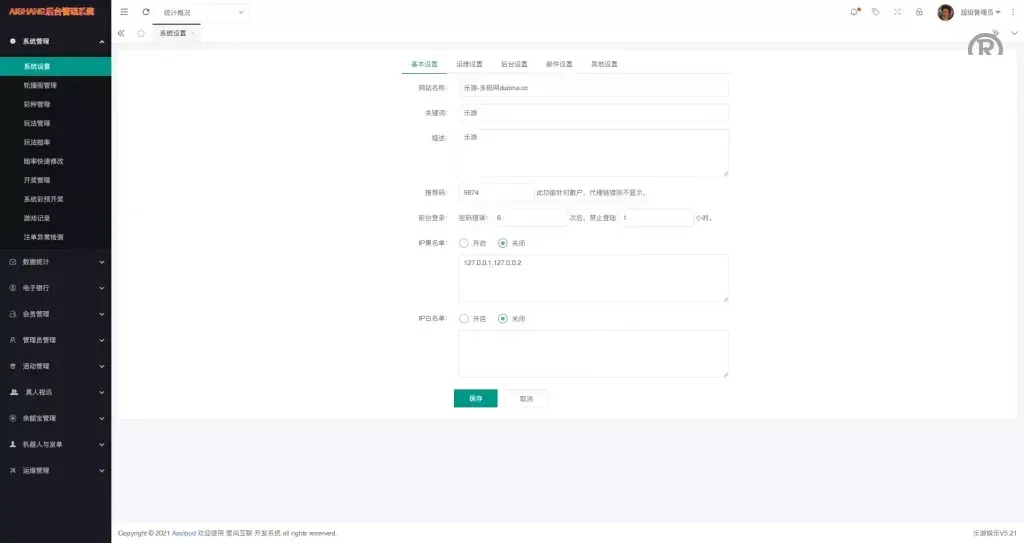Enable IP黑名单 by selecting 开启
1024x543 pixels.
pyautogui.click(x=464, y=243)
